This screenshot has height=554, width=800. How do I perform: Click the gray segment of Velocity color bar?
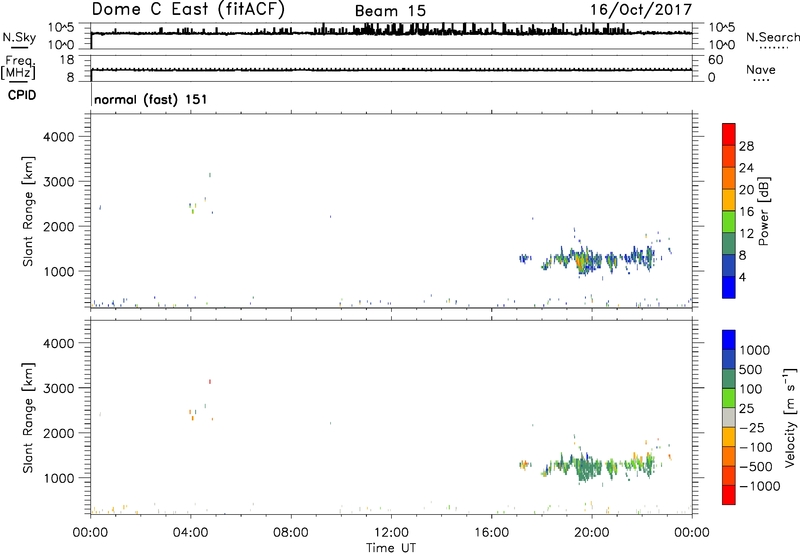tap(729, 417)
